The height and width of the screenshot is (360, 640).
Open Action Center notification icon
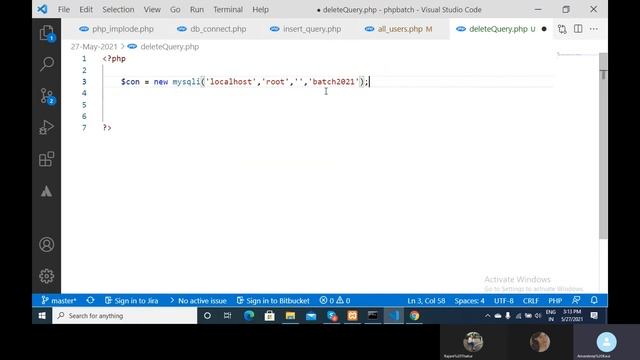coord(594,316)
